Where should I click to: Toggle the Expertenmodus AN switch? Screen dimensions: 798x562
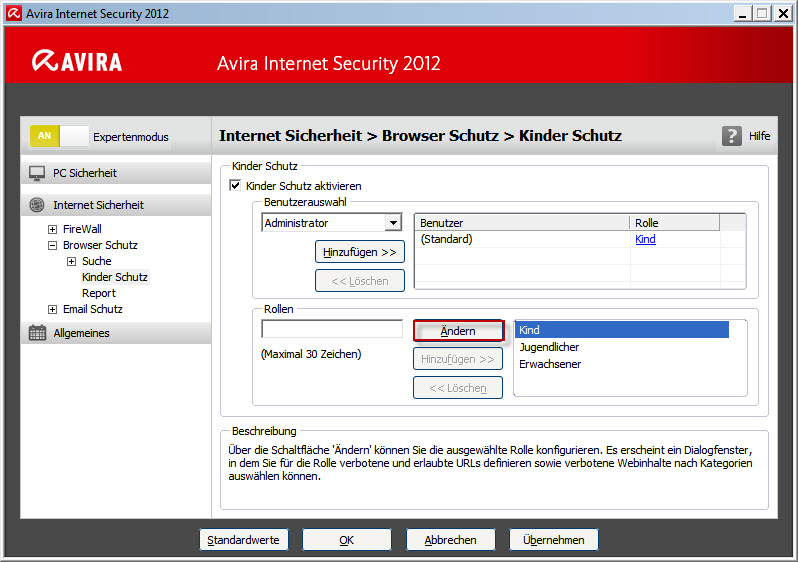point(59,136)
